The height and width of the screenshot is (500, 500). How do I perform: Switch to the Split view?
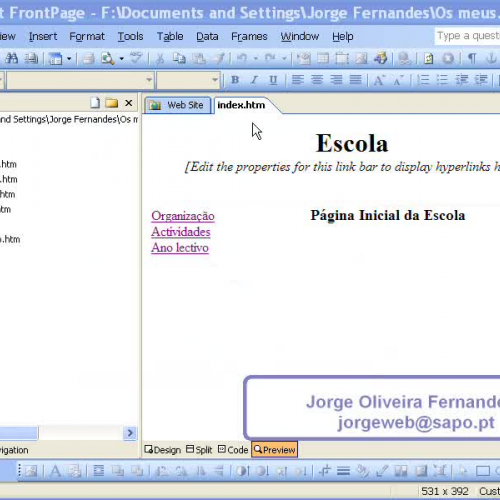click(199, 450)
